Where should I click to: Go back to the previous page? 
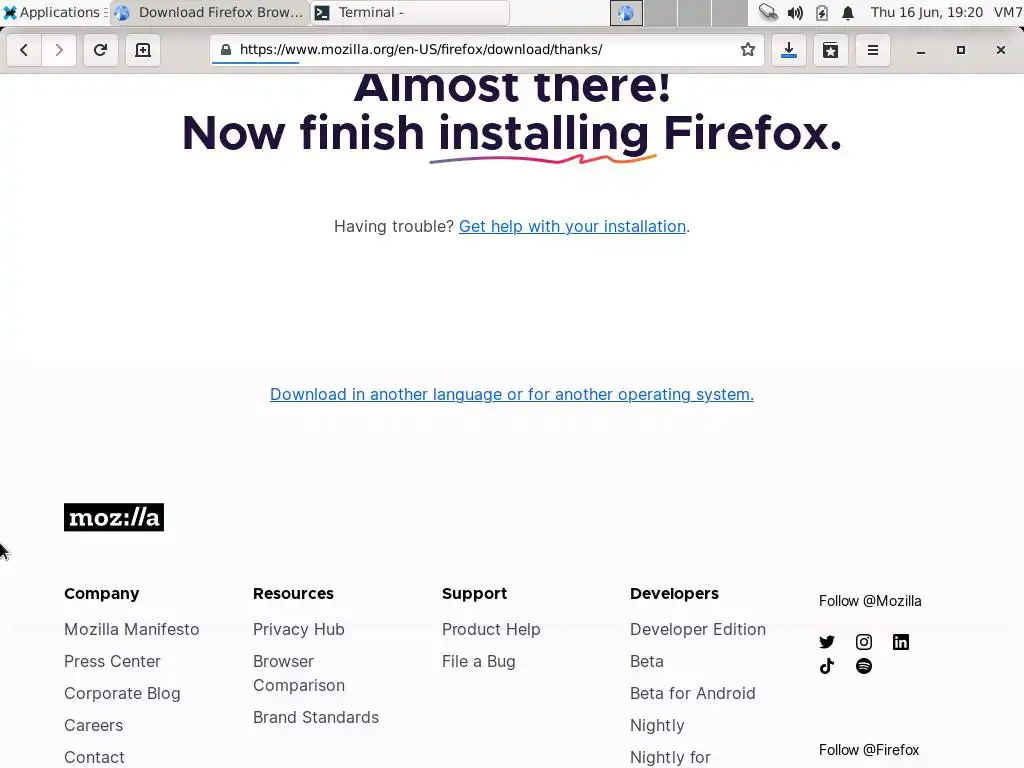click(x=24, y=50)
